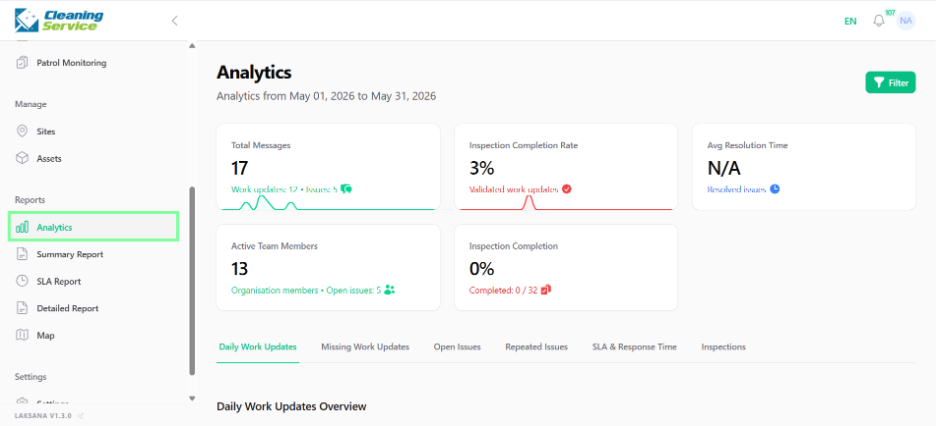
Task: Click the Sites location pin icon
Action: coord(22,131)
